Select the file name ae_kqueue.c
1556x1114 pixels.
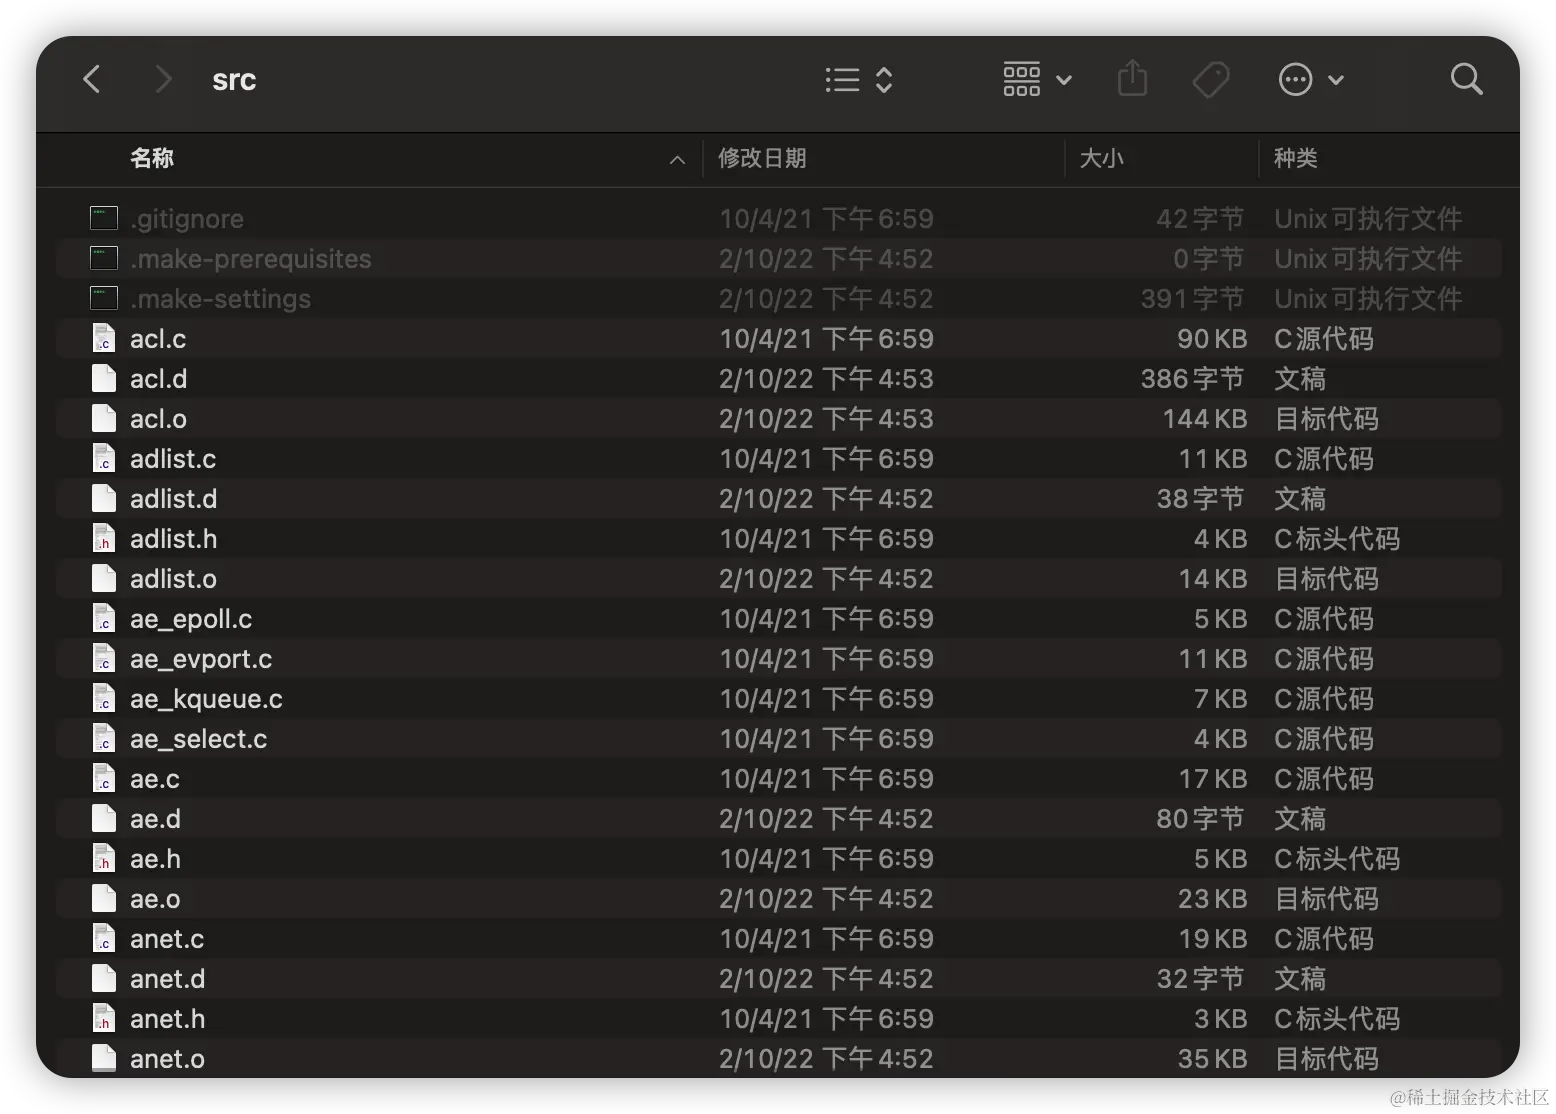(206, 699)
